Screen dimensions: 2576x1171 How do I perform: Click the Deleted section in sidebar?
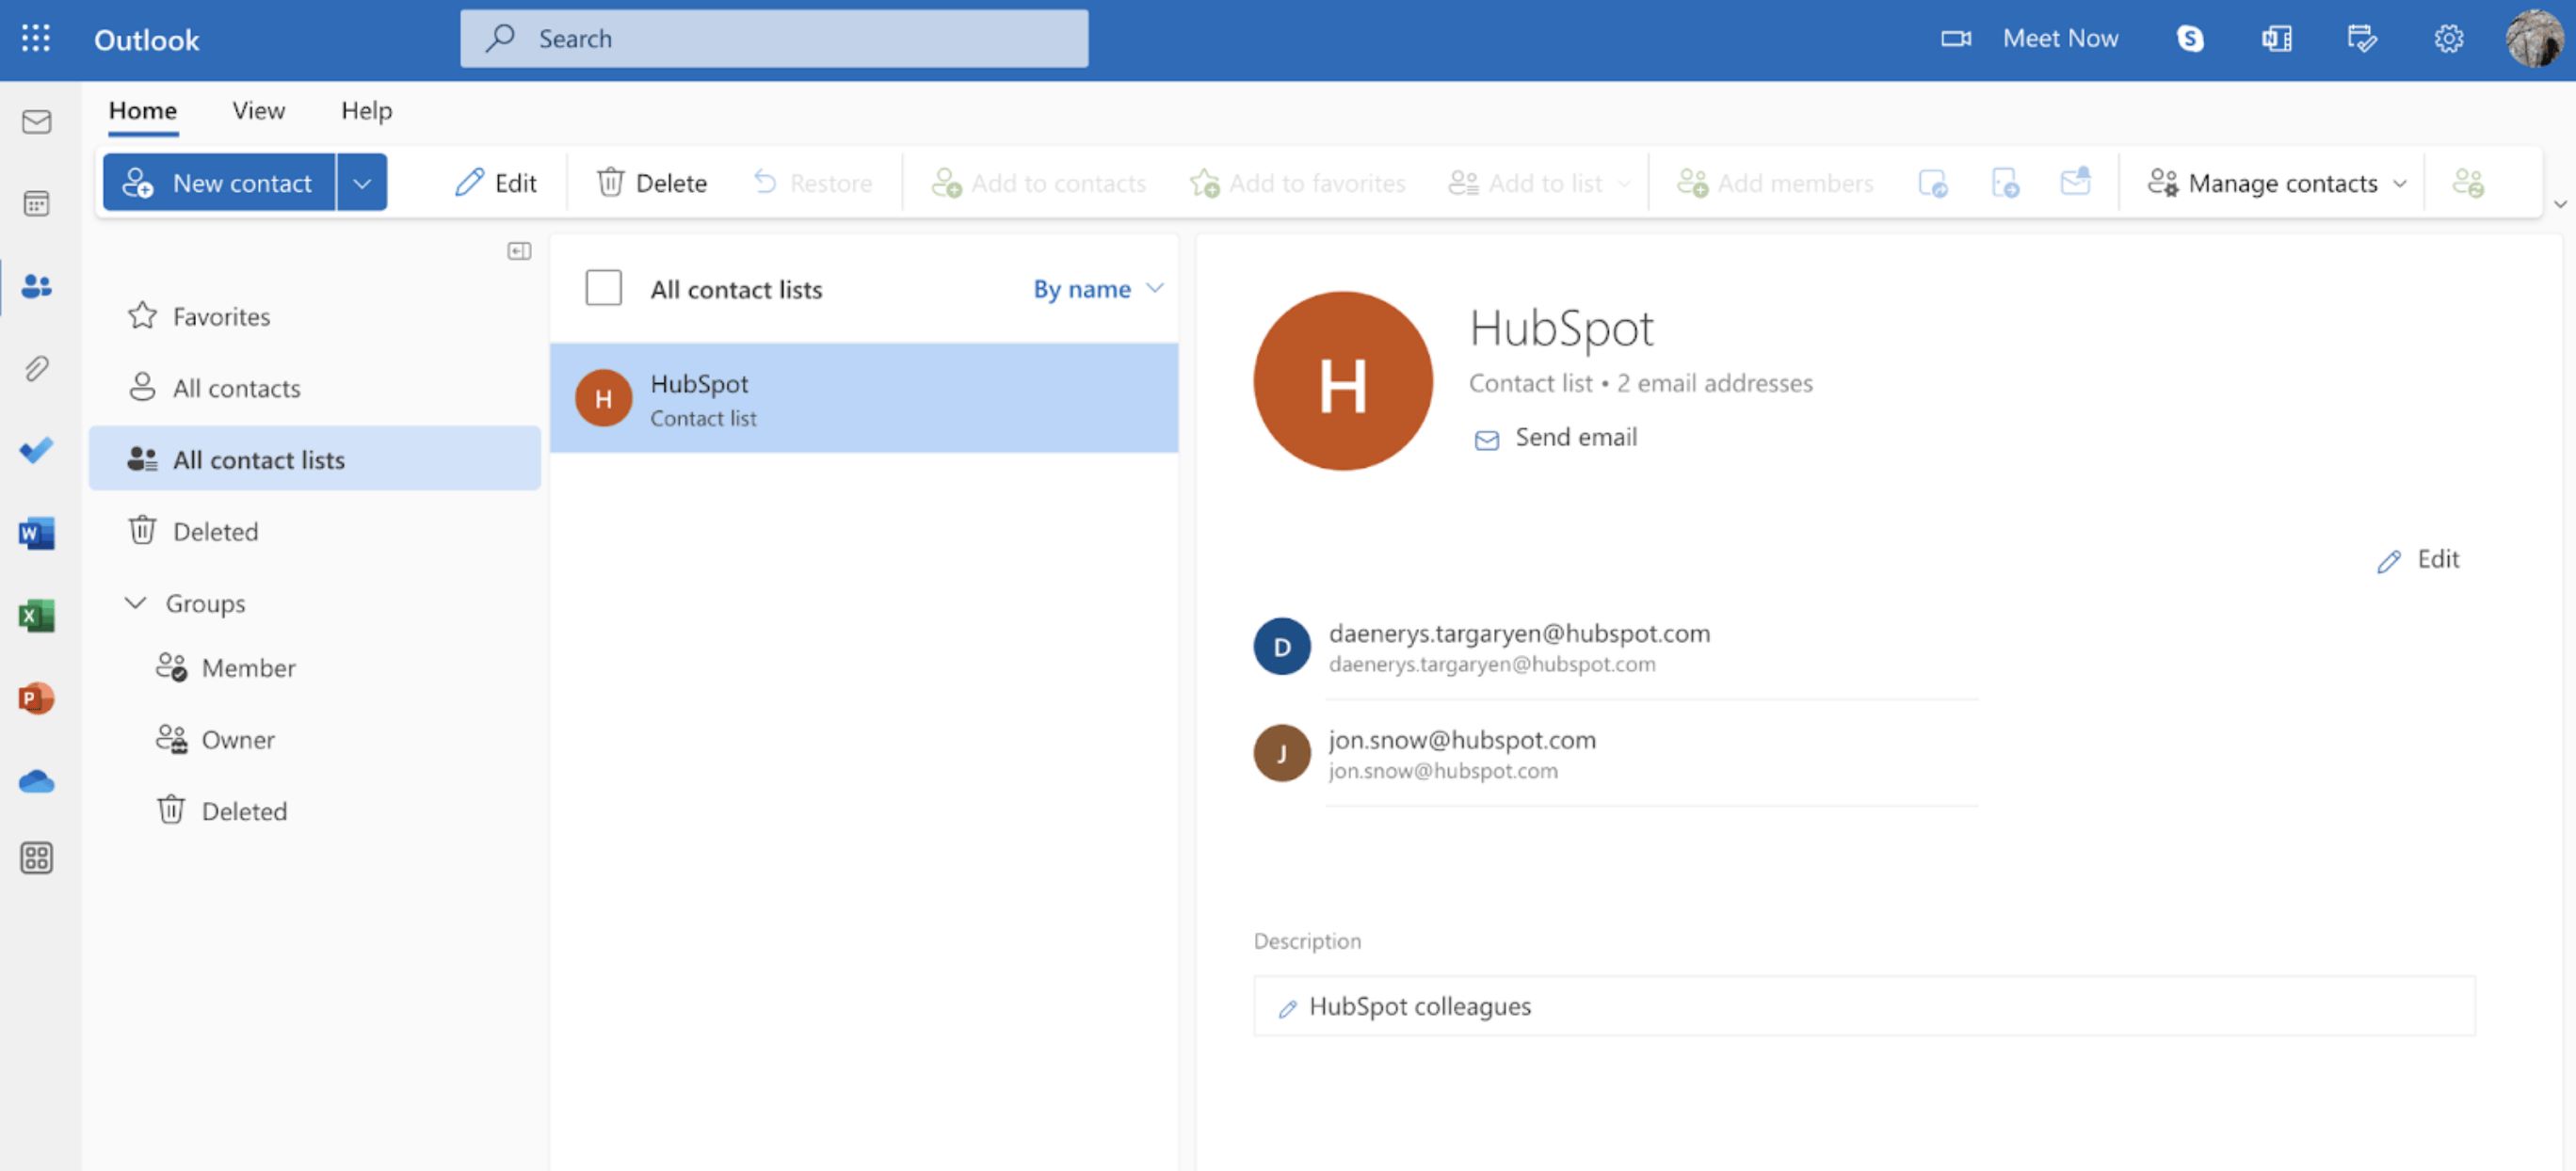216,529
